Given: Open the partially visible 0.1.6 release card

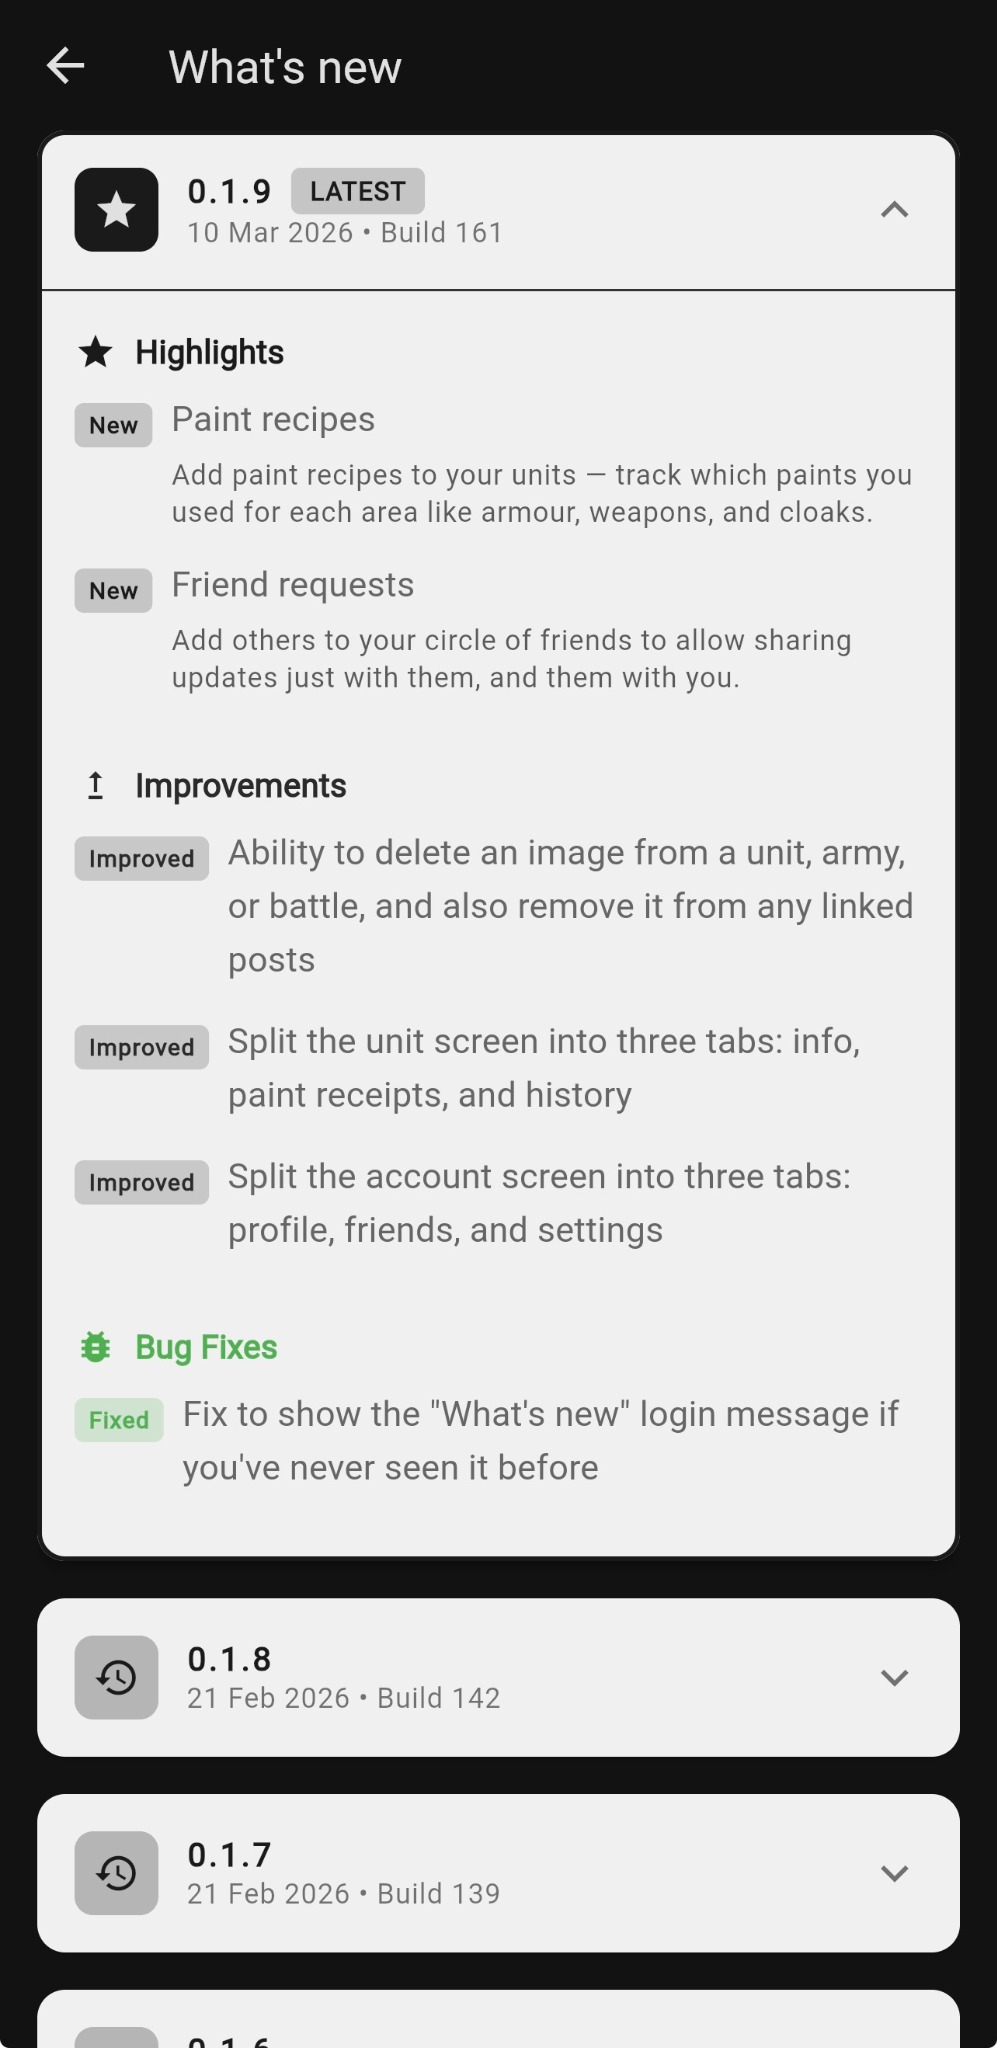Looking at the screenshot, I should click(x=498, y=2020).
